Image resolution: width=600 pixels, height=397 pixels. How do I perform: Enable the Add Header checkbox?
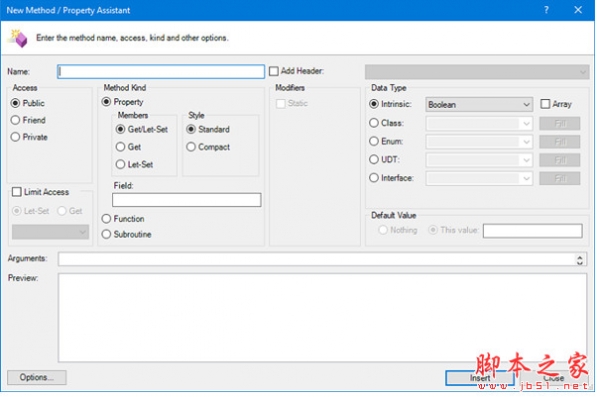click(274, 71)
